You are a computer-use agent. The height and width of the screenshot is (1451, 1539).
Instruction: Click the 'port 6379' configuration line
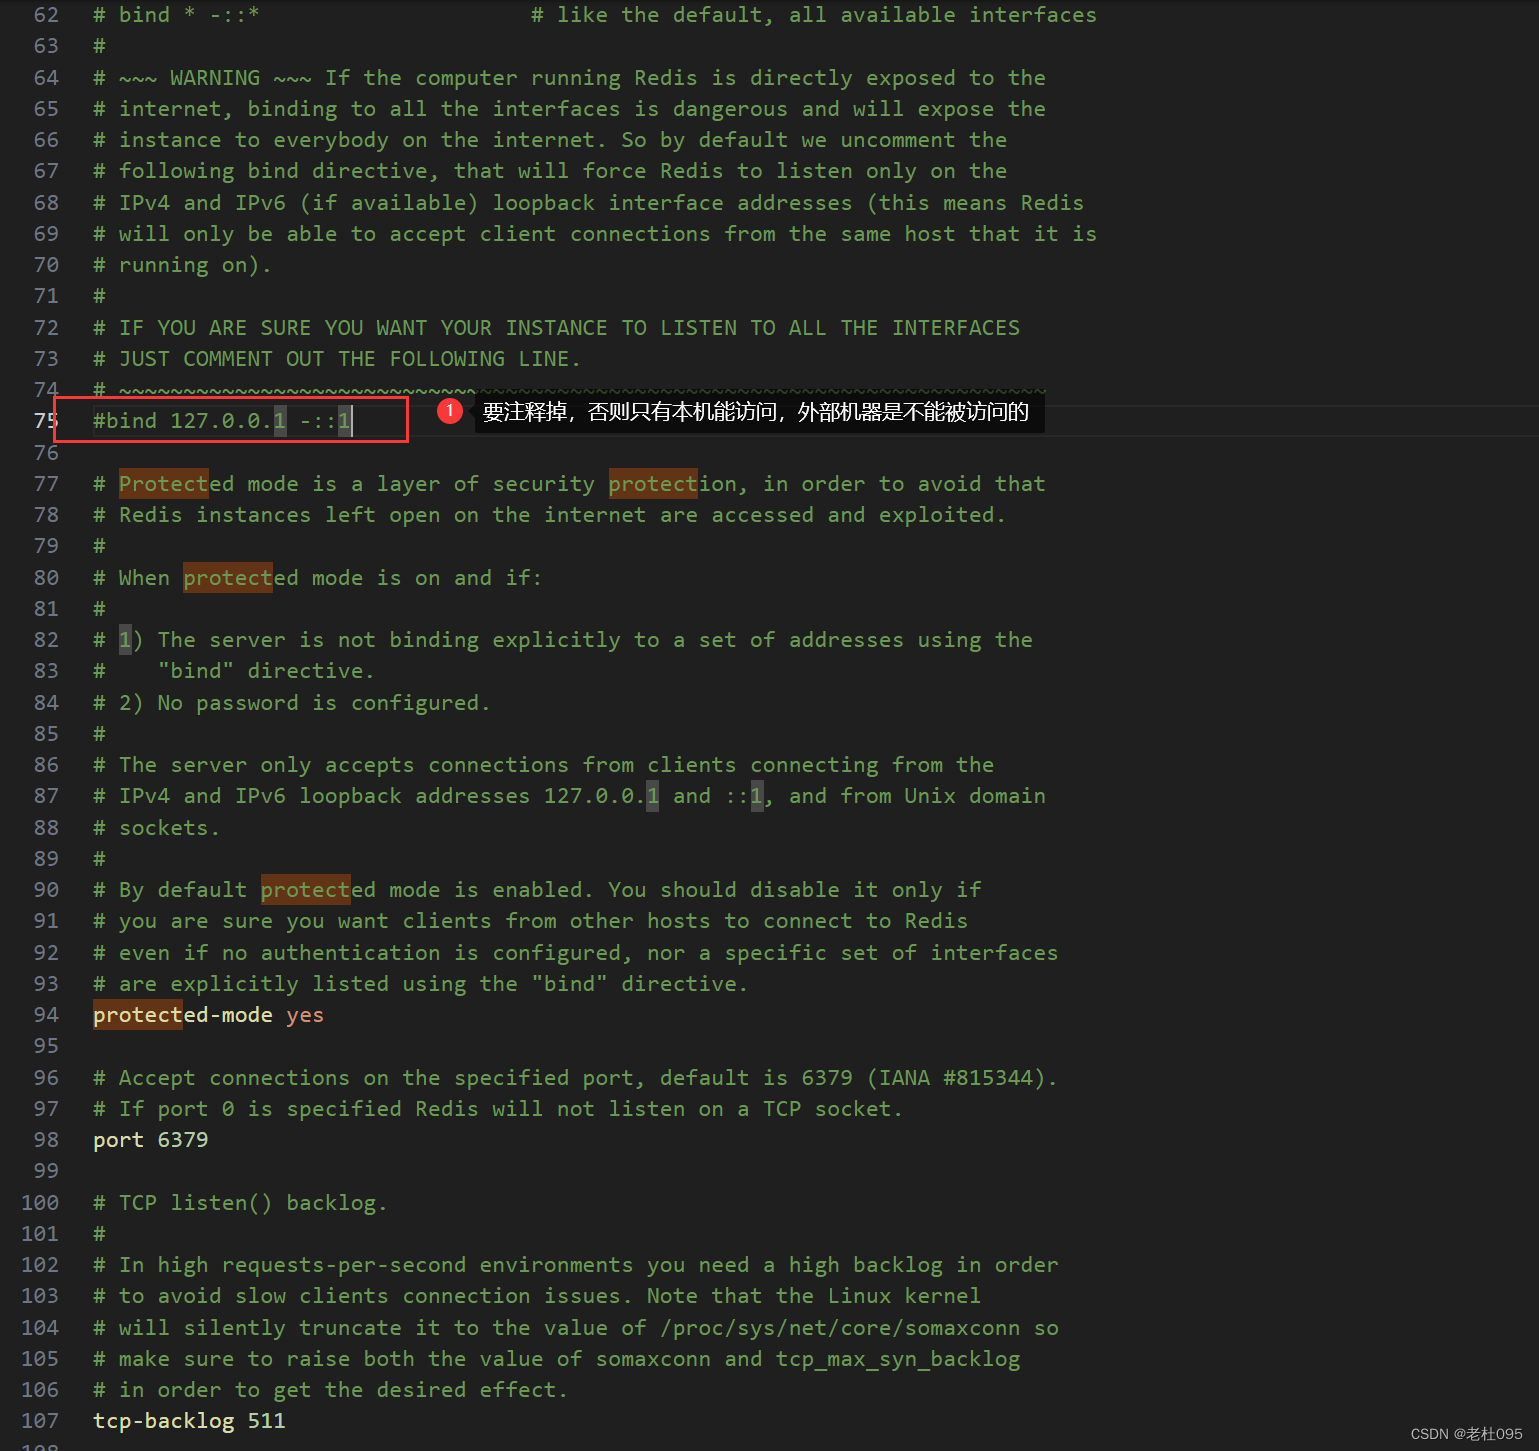tap(150, 1140)
